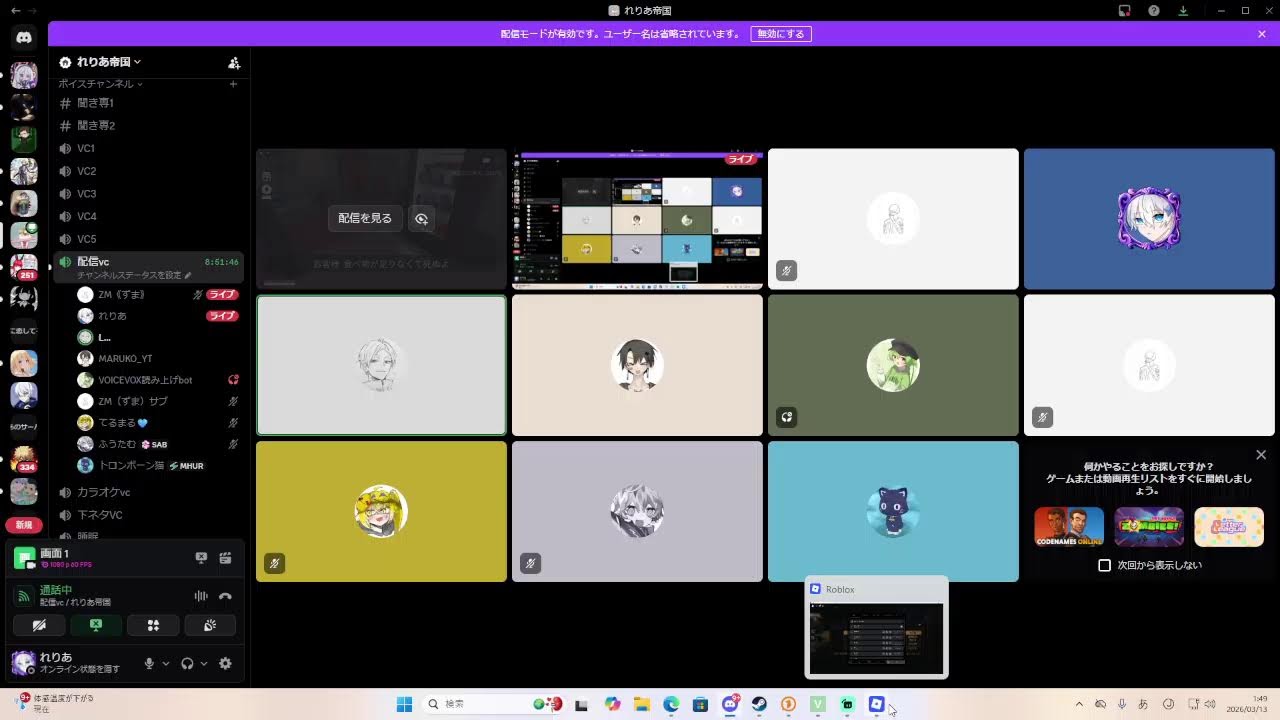Open the download updates icon in title bar
Screen dimensions: 1280x720
[x=1183, y=10]
